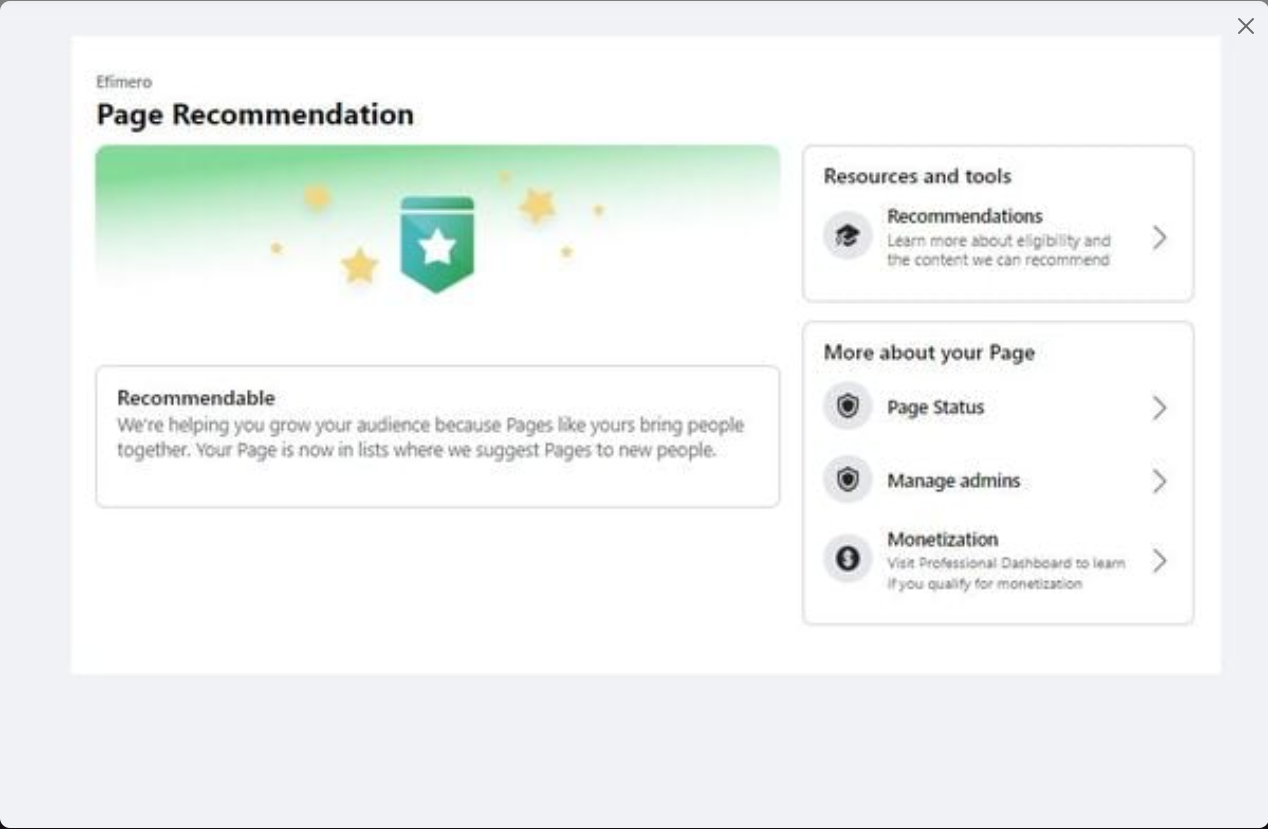Close the Page Recommendation dialog
Screen dimensions: 1268x829
coord(1245,26)
